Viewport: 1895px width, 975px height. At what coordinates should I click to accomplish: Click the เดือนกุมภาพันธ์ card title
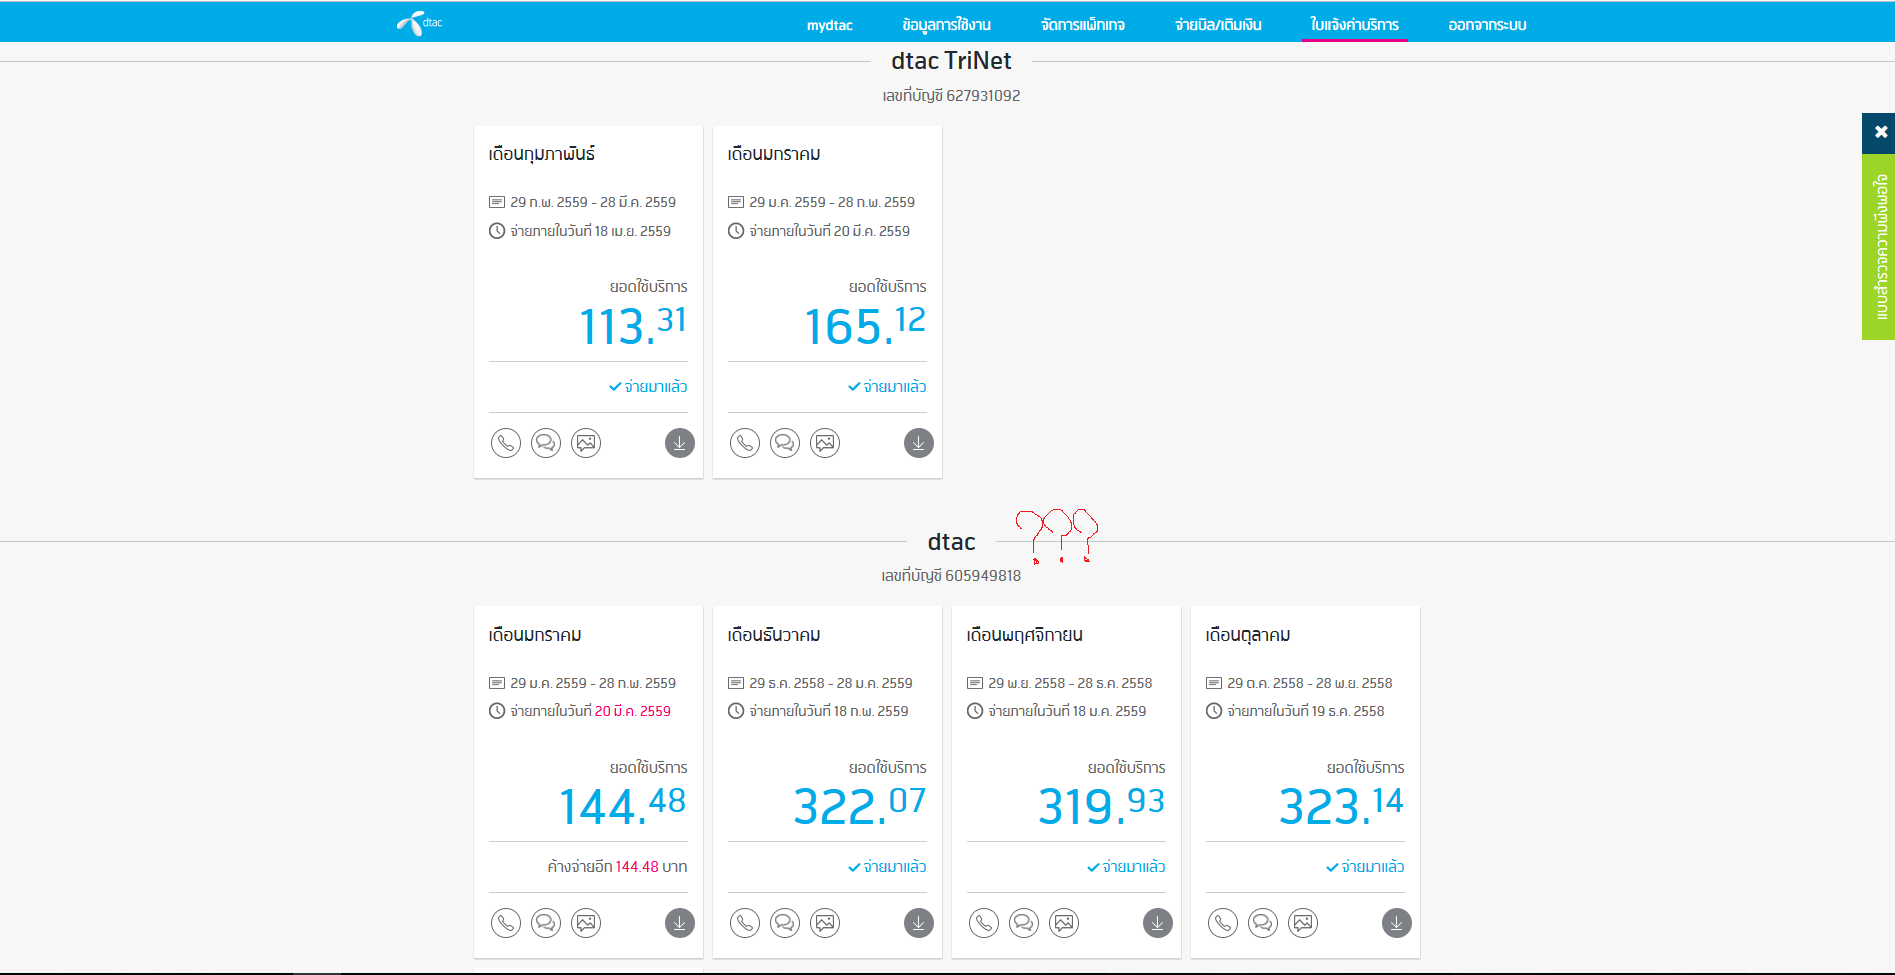point(542,154)
